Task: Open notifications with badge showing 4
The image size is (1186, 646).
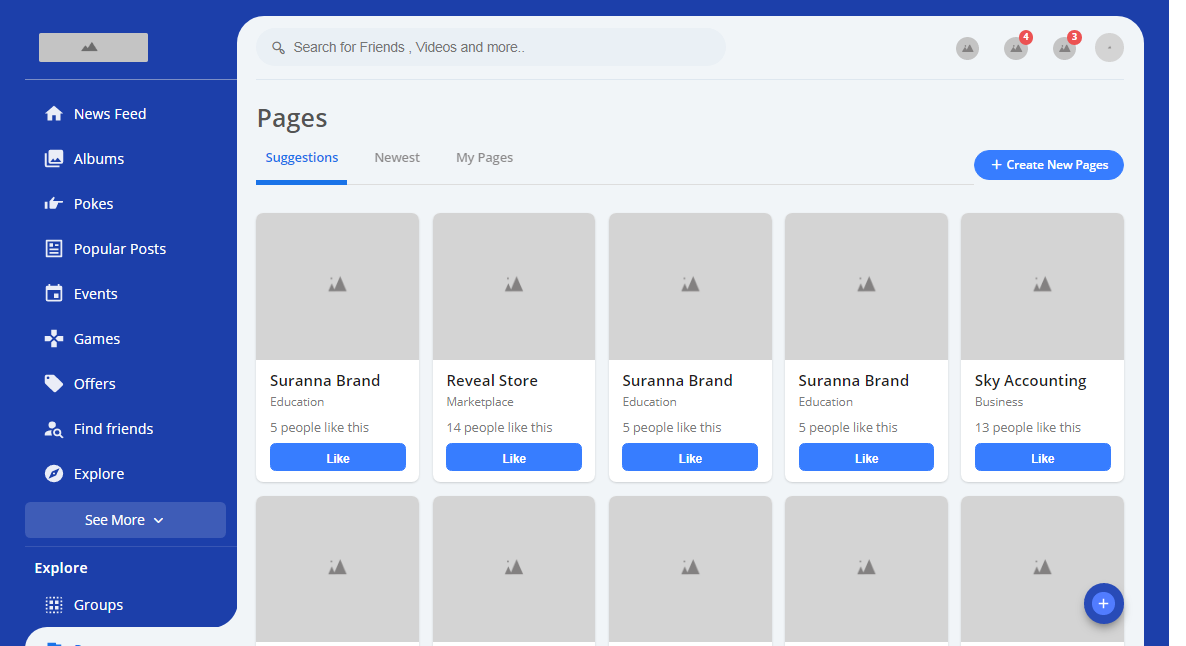Action: click(1016, 48)
